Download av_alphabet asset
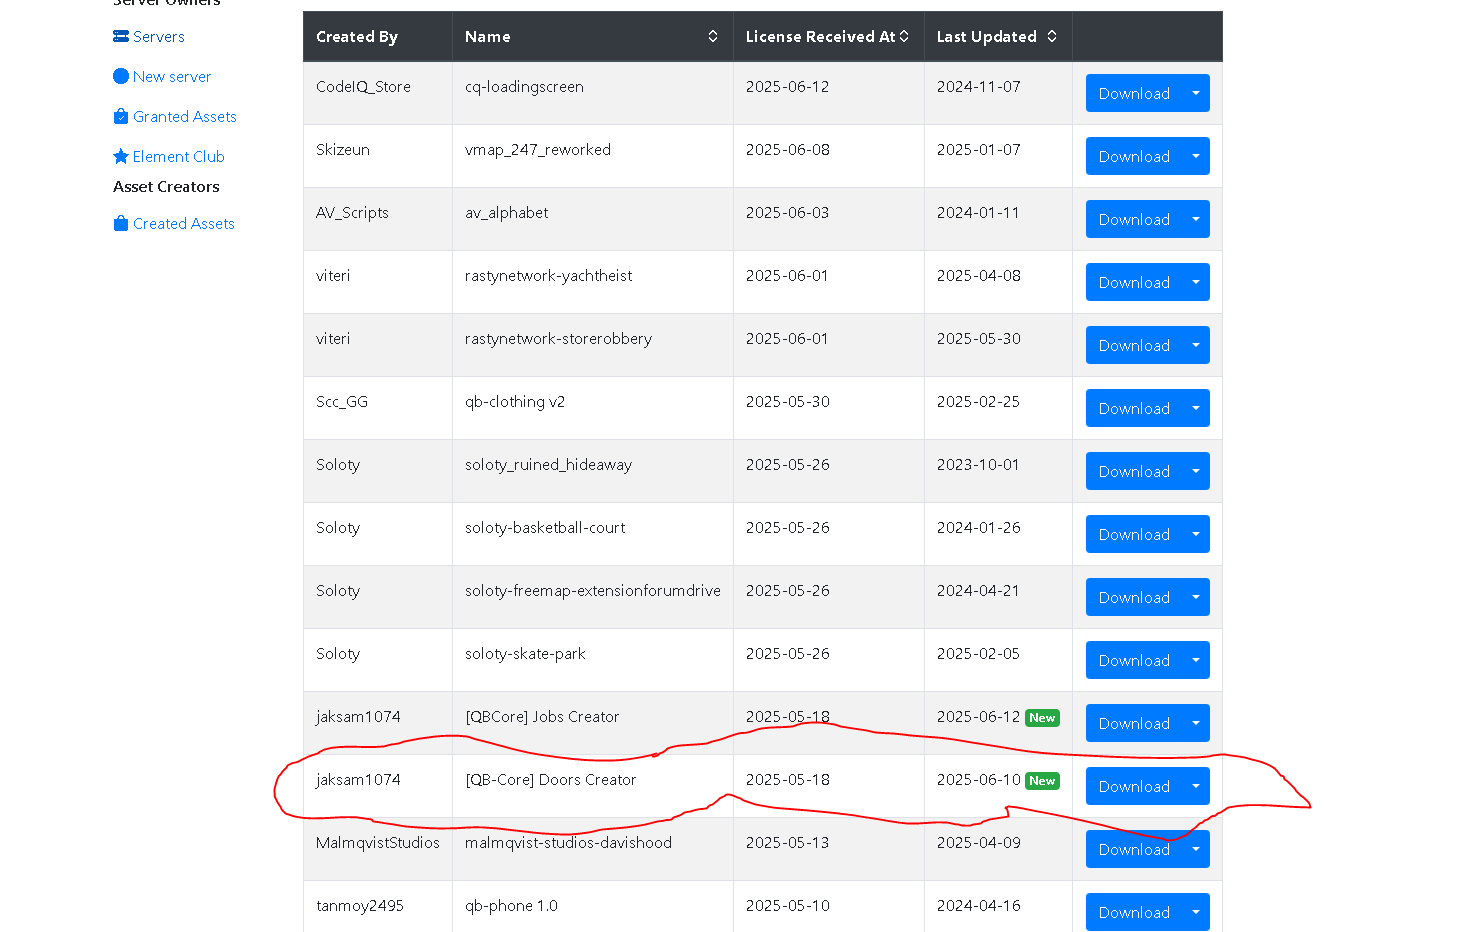This screenshot has height=932, width=1472. [1134, 219]
